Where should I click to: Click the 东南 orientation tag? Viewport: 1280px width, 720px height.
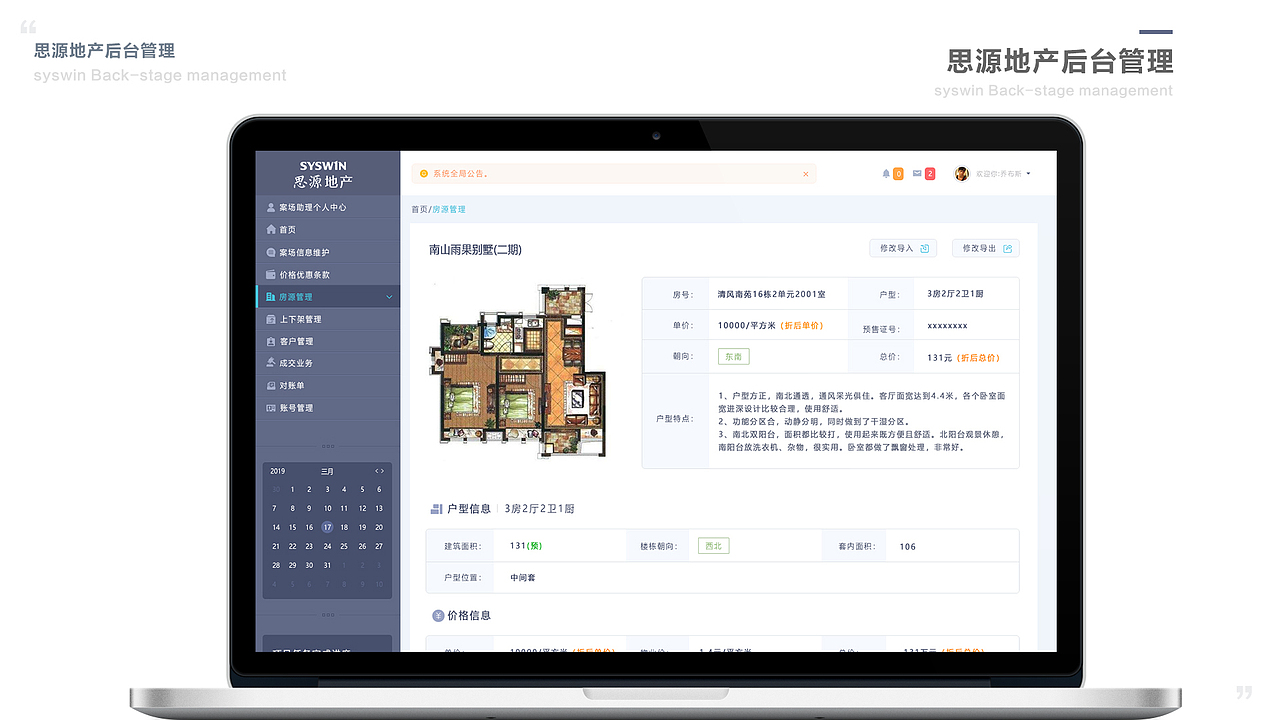point(733,356)
